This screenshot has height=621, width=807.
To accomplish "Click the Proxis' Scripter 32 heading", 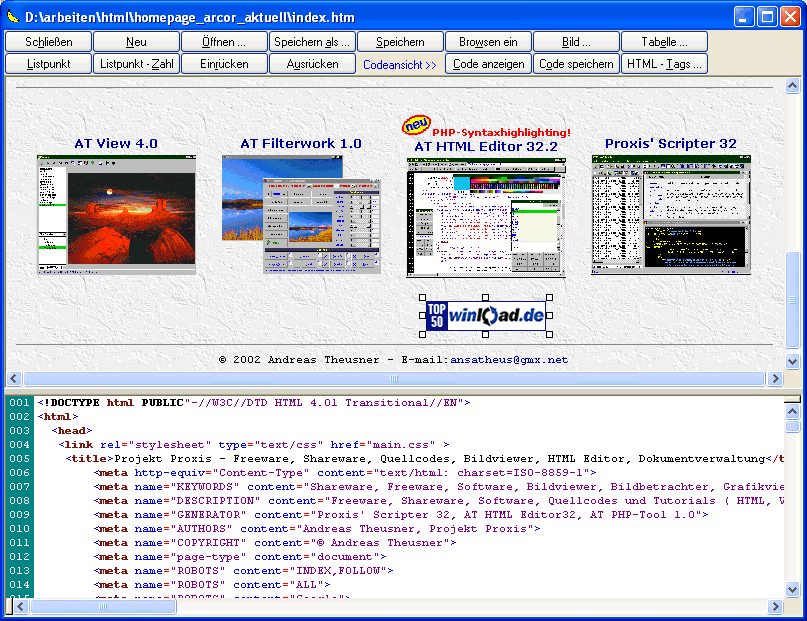I will click(671, 144).
